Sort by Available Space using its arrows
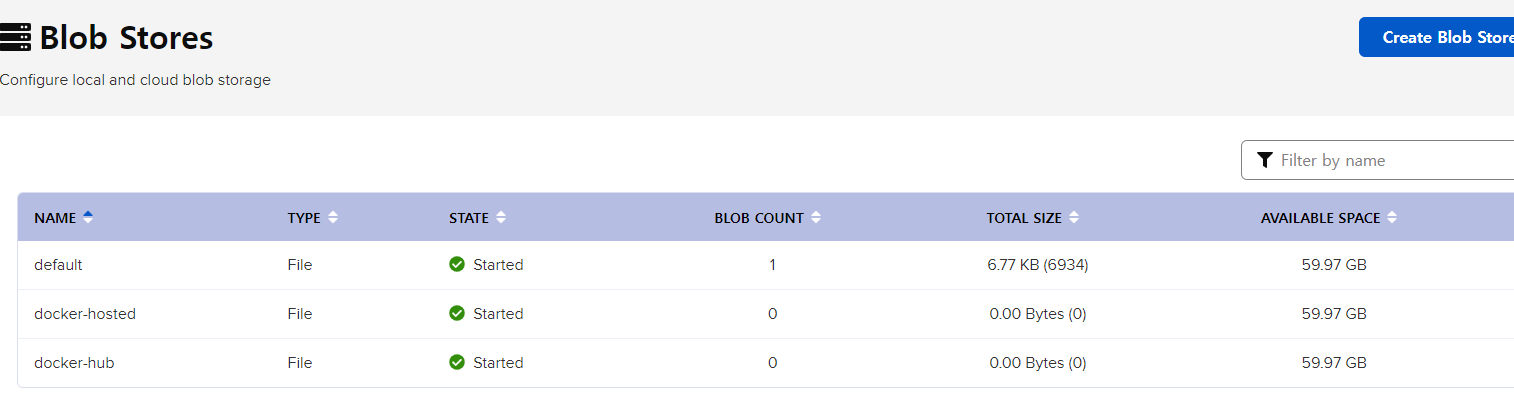 1392,217
